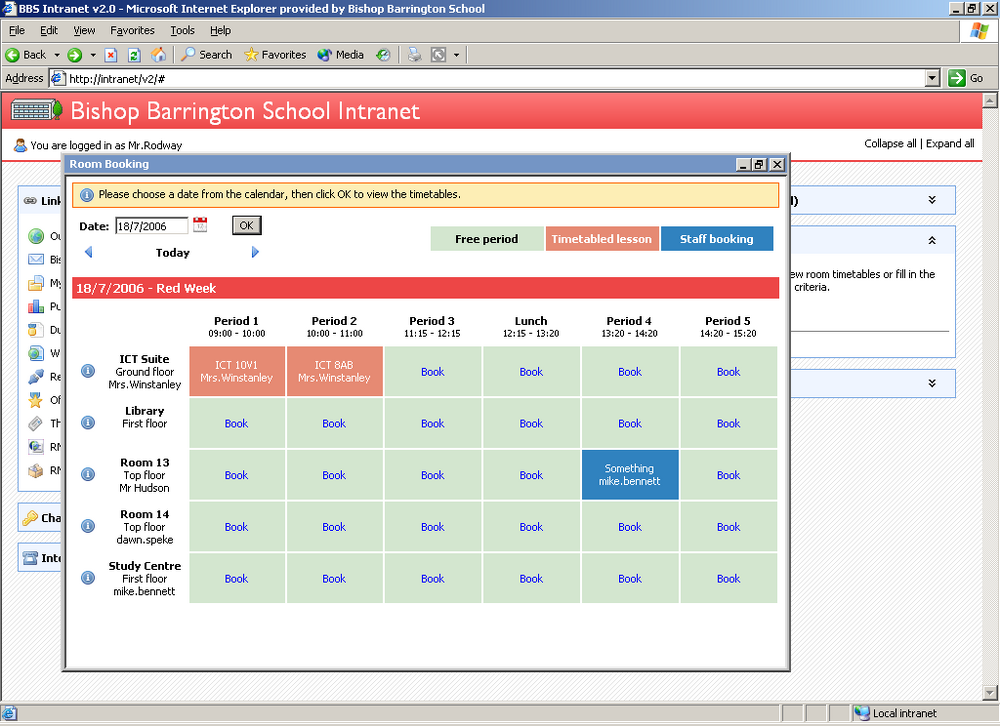Show info for Library room
Screen dimensions: 1000x726
click(x=88, y=423)
